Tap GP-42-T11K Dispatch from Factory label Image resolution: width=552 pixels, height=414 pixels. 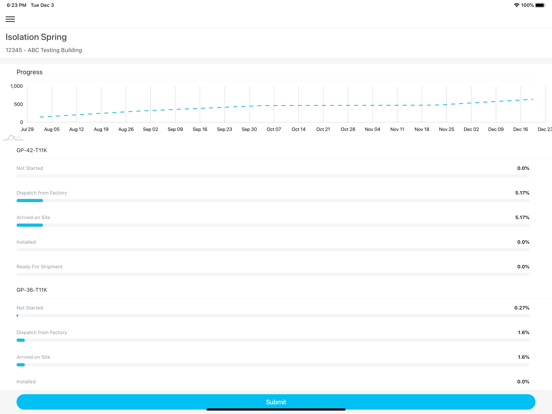point(42,193)
